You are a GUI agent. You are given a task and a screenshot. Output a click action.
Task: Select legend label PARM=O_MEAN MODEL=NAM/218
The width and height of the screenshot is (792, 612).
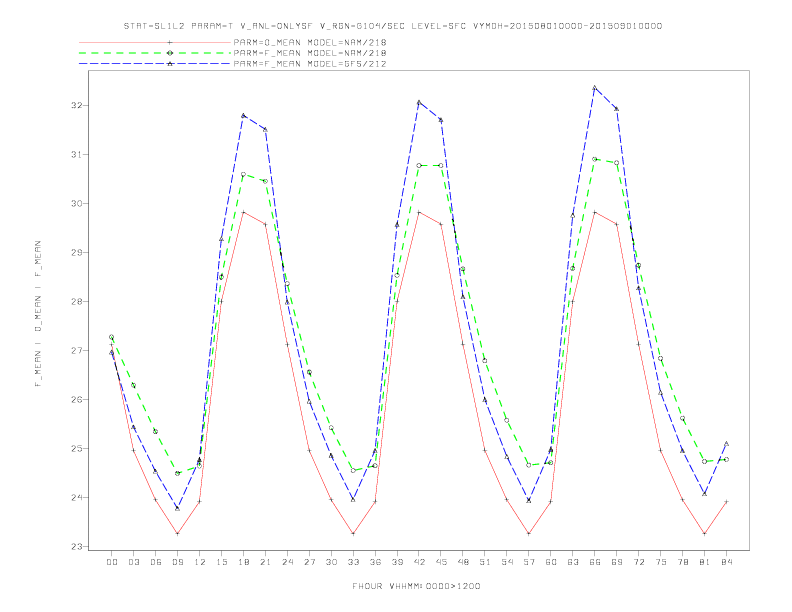310,42
